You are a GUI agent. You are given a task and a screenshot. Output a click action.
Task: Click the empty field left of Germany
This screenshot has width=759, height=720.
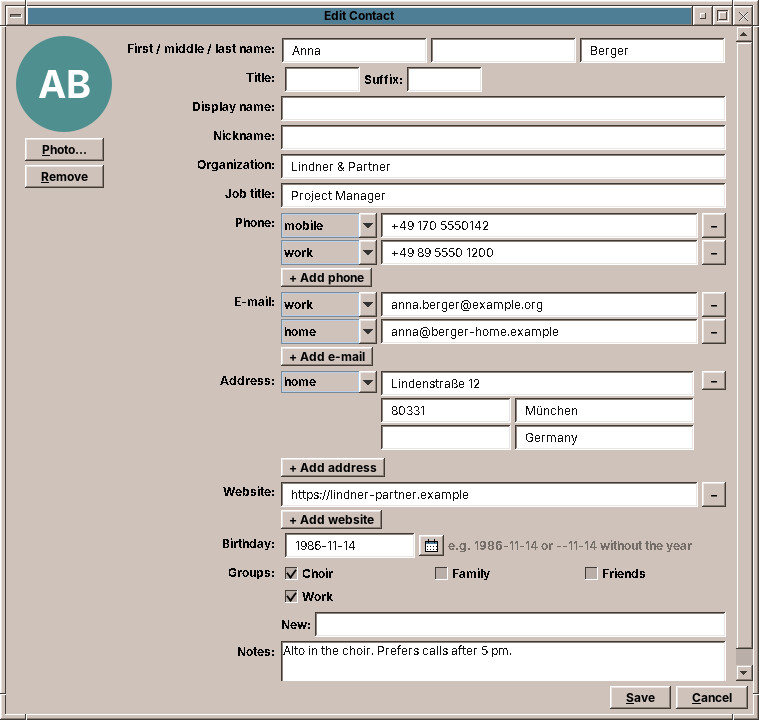pyautogui.click(x=446, y=438)
